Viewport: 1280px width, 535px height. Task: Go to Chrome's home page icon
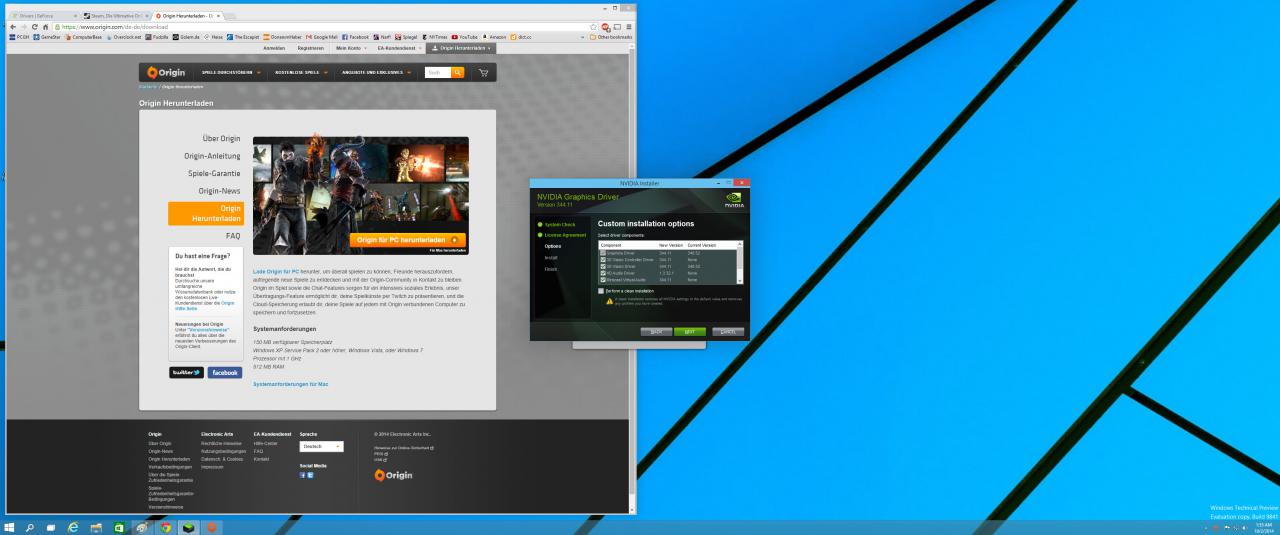45,26
